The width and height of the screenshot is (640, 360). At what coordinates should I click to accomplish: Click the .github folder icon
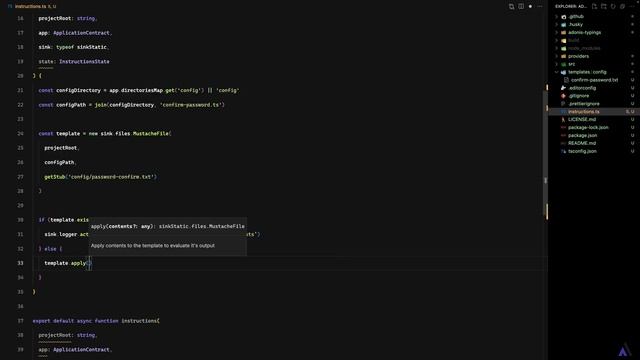[x=564, y=17]
